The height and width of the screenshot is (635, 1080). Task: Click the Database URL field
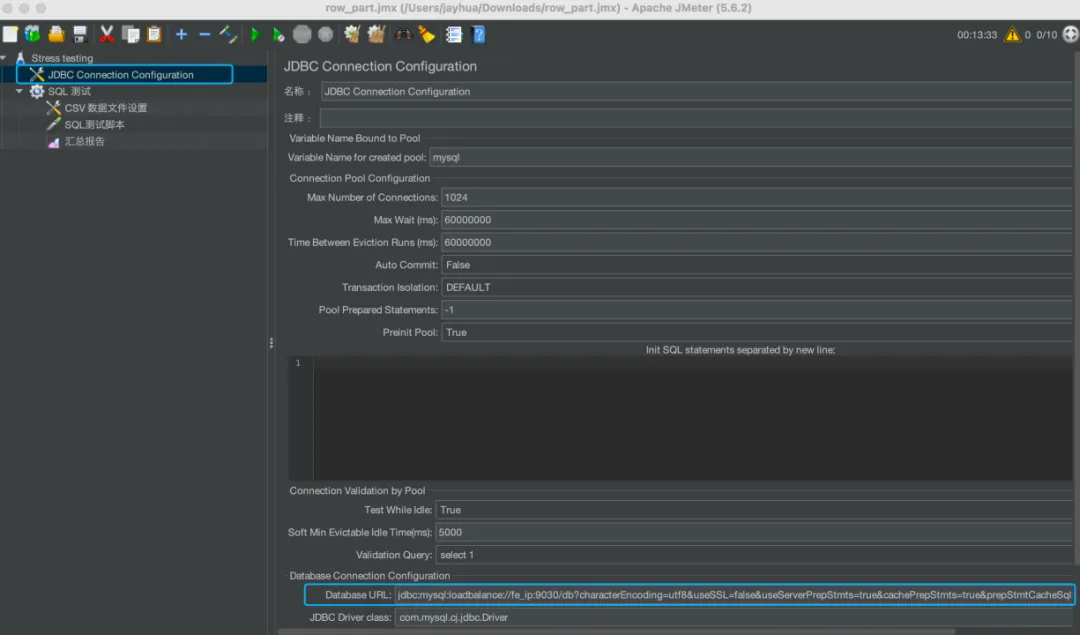tap(734, 595)
